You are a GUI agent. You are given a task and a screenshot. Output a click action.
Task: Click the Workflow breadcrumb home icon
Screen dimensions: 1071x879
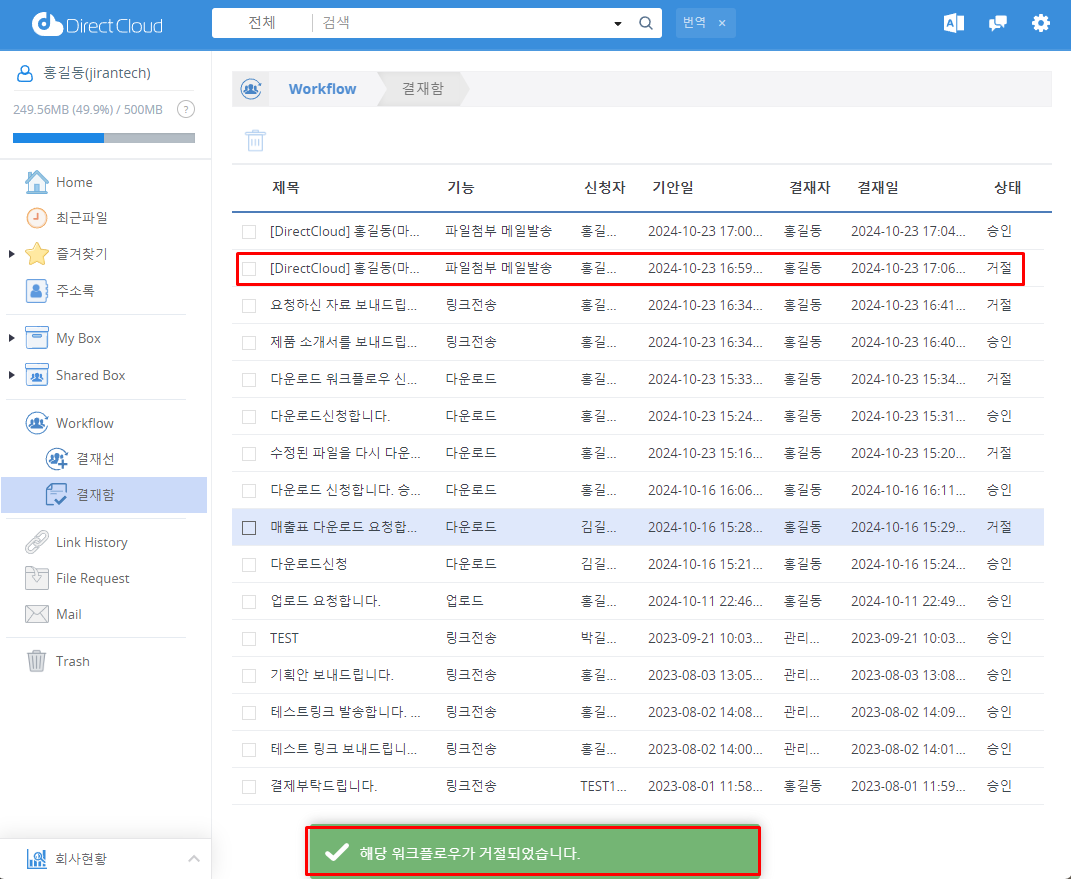[251, 89]
